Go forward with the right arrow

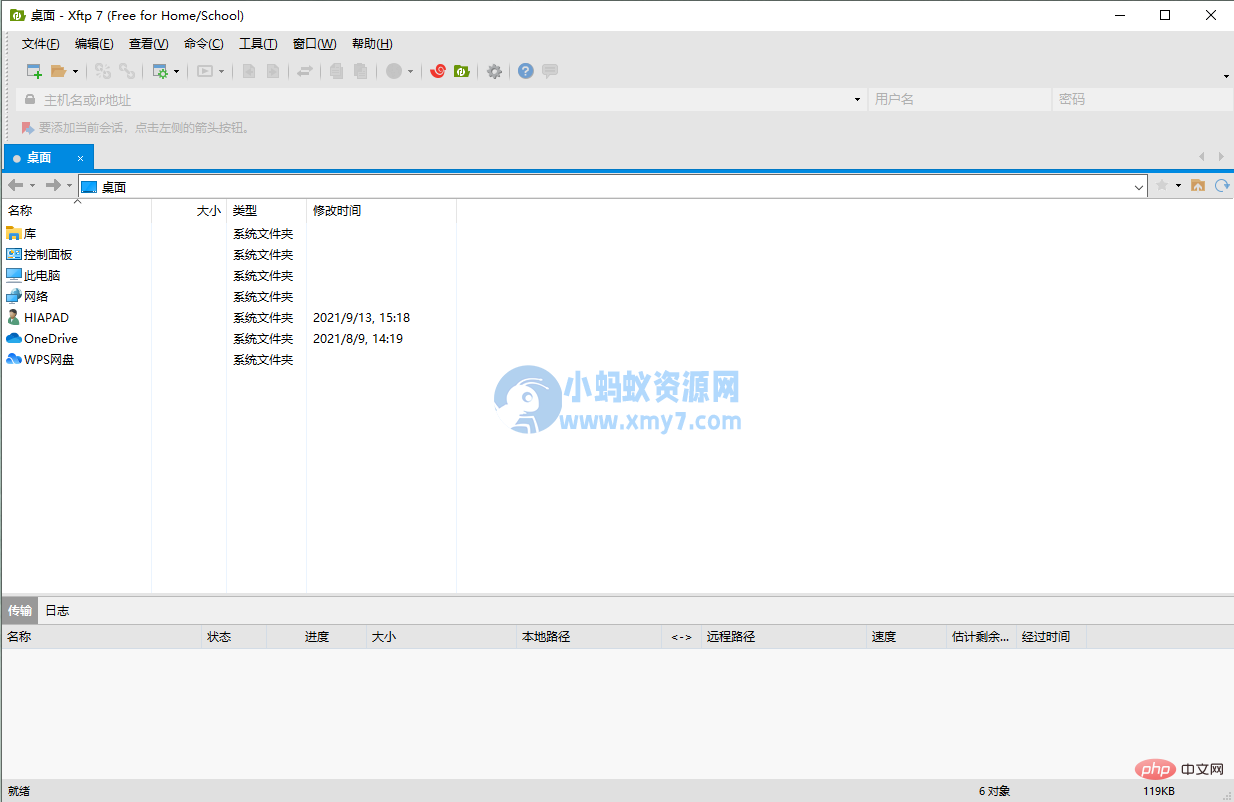point(53,186)
